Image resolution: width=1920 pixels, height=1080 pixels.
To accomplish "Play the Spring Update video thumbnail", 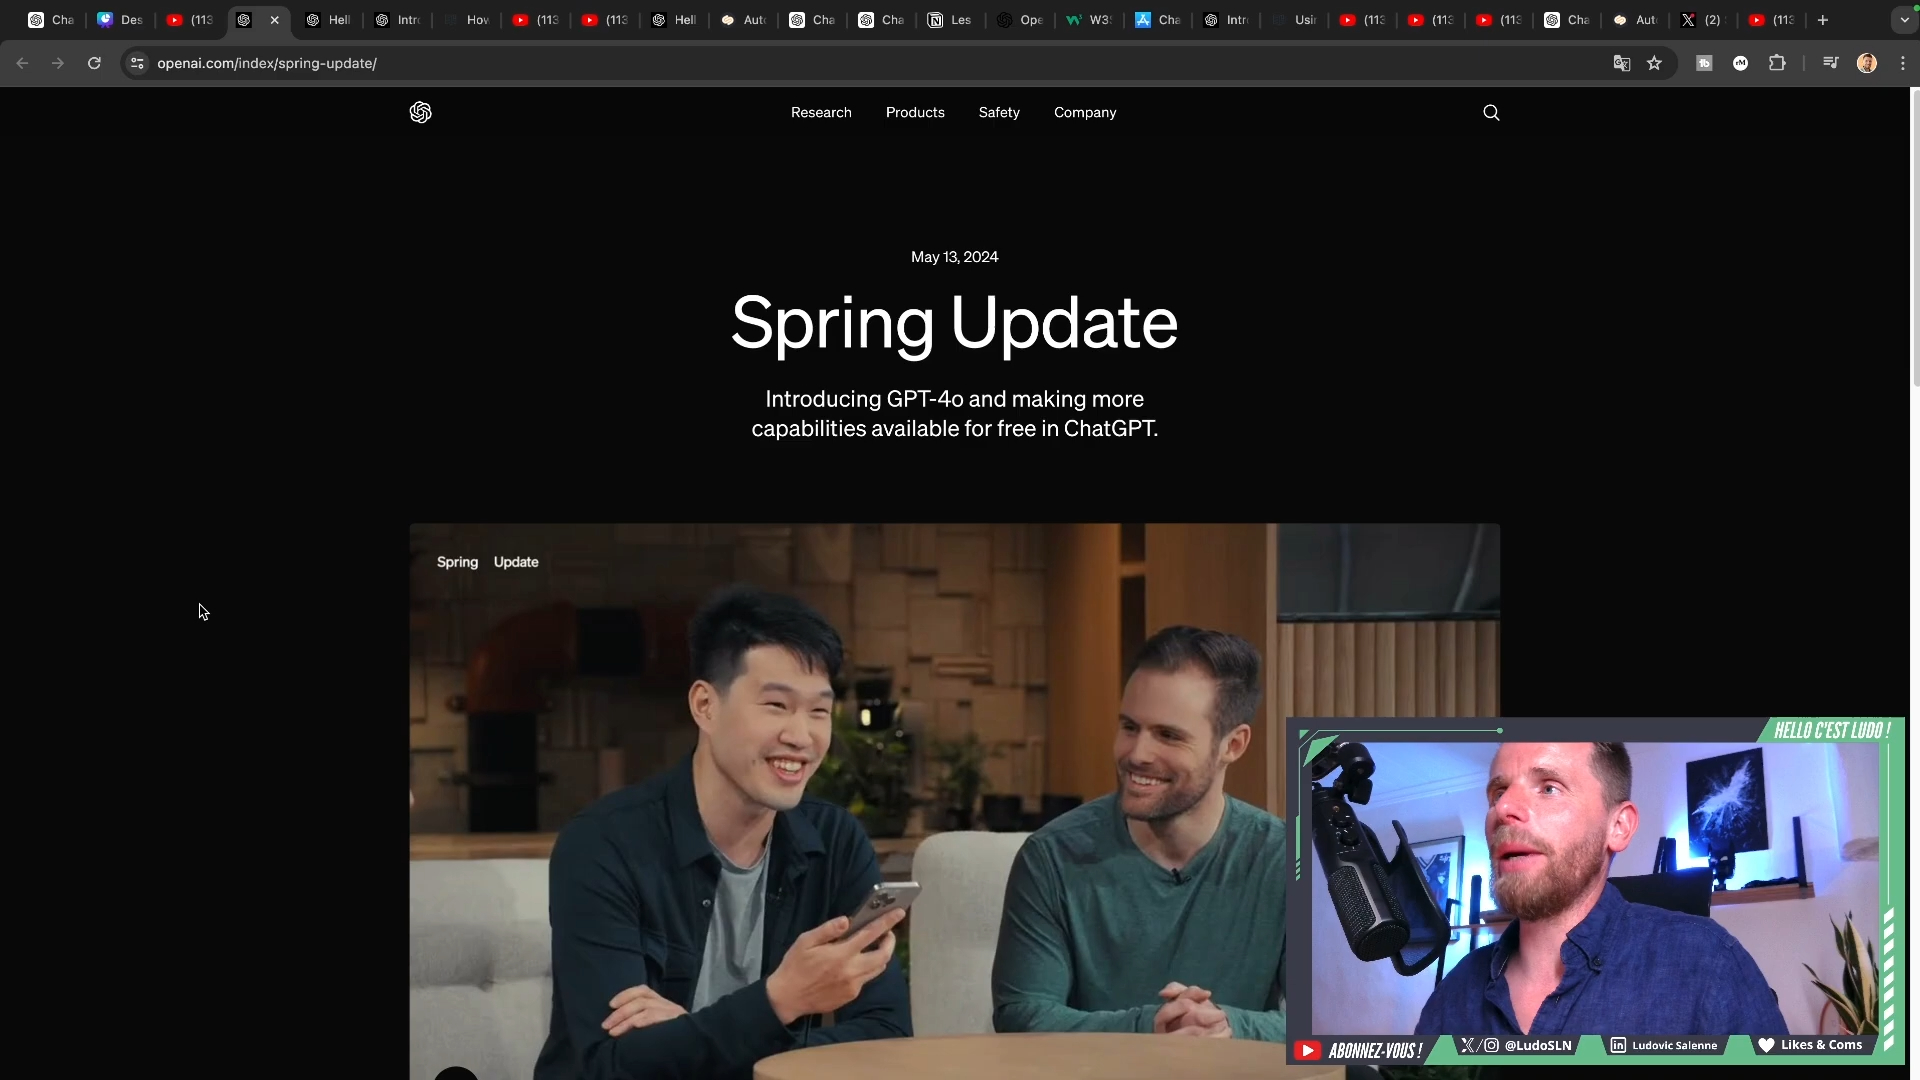I will (954, 800).
